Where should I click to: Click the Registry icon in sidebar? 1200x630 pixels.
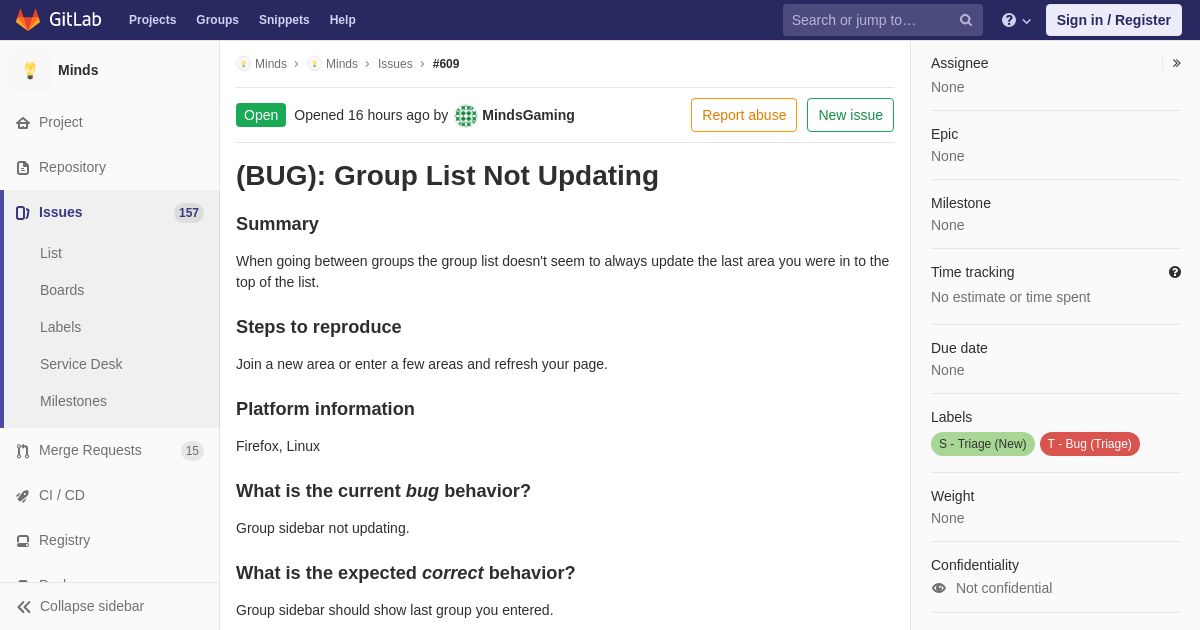coord(23,541)
